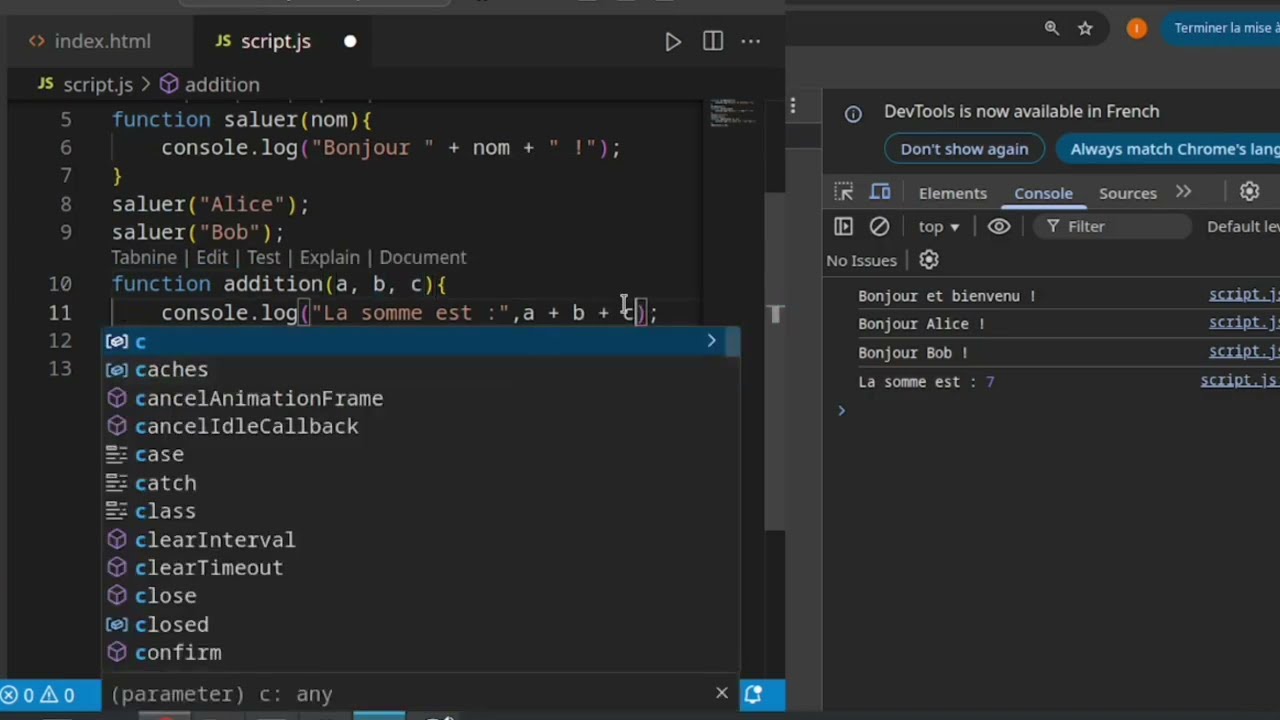Open the script.js link for 'Bonjour Bob !'
The image size is (1280, 720).
pyautogui.click(x=1244, y=351)
